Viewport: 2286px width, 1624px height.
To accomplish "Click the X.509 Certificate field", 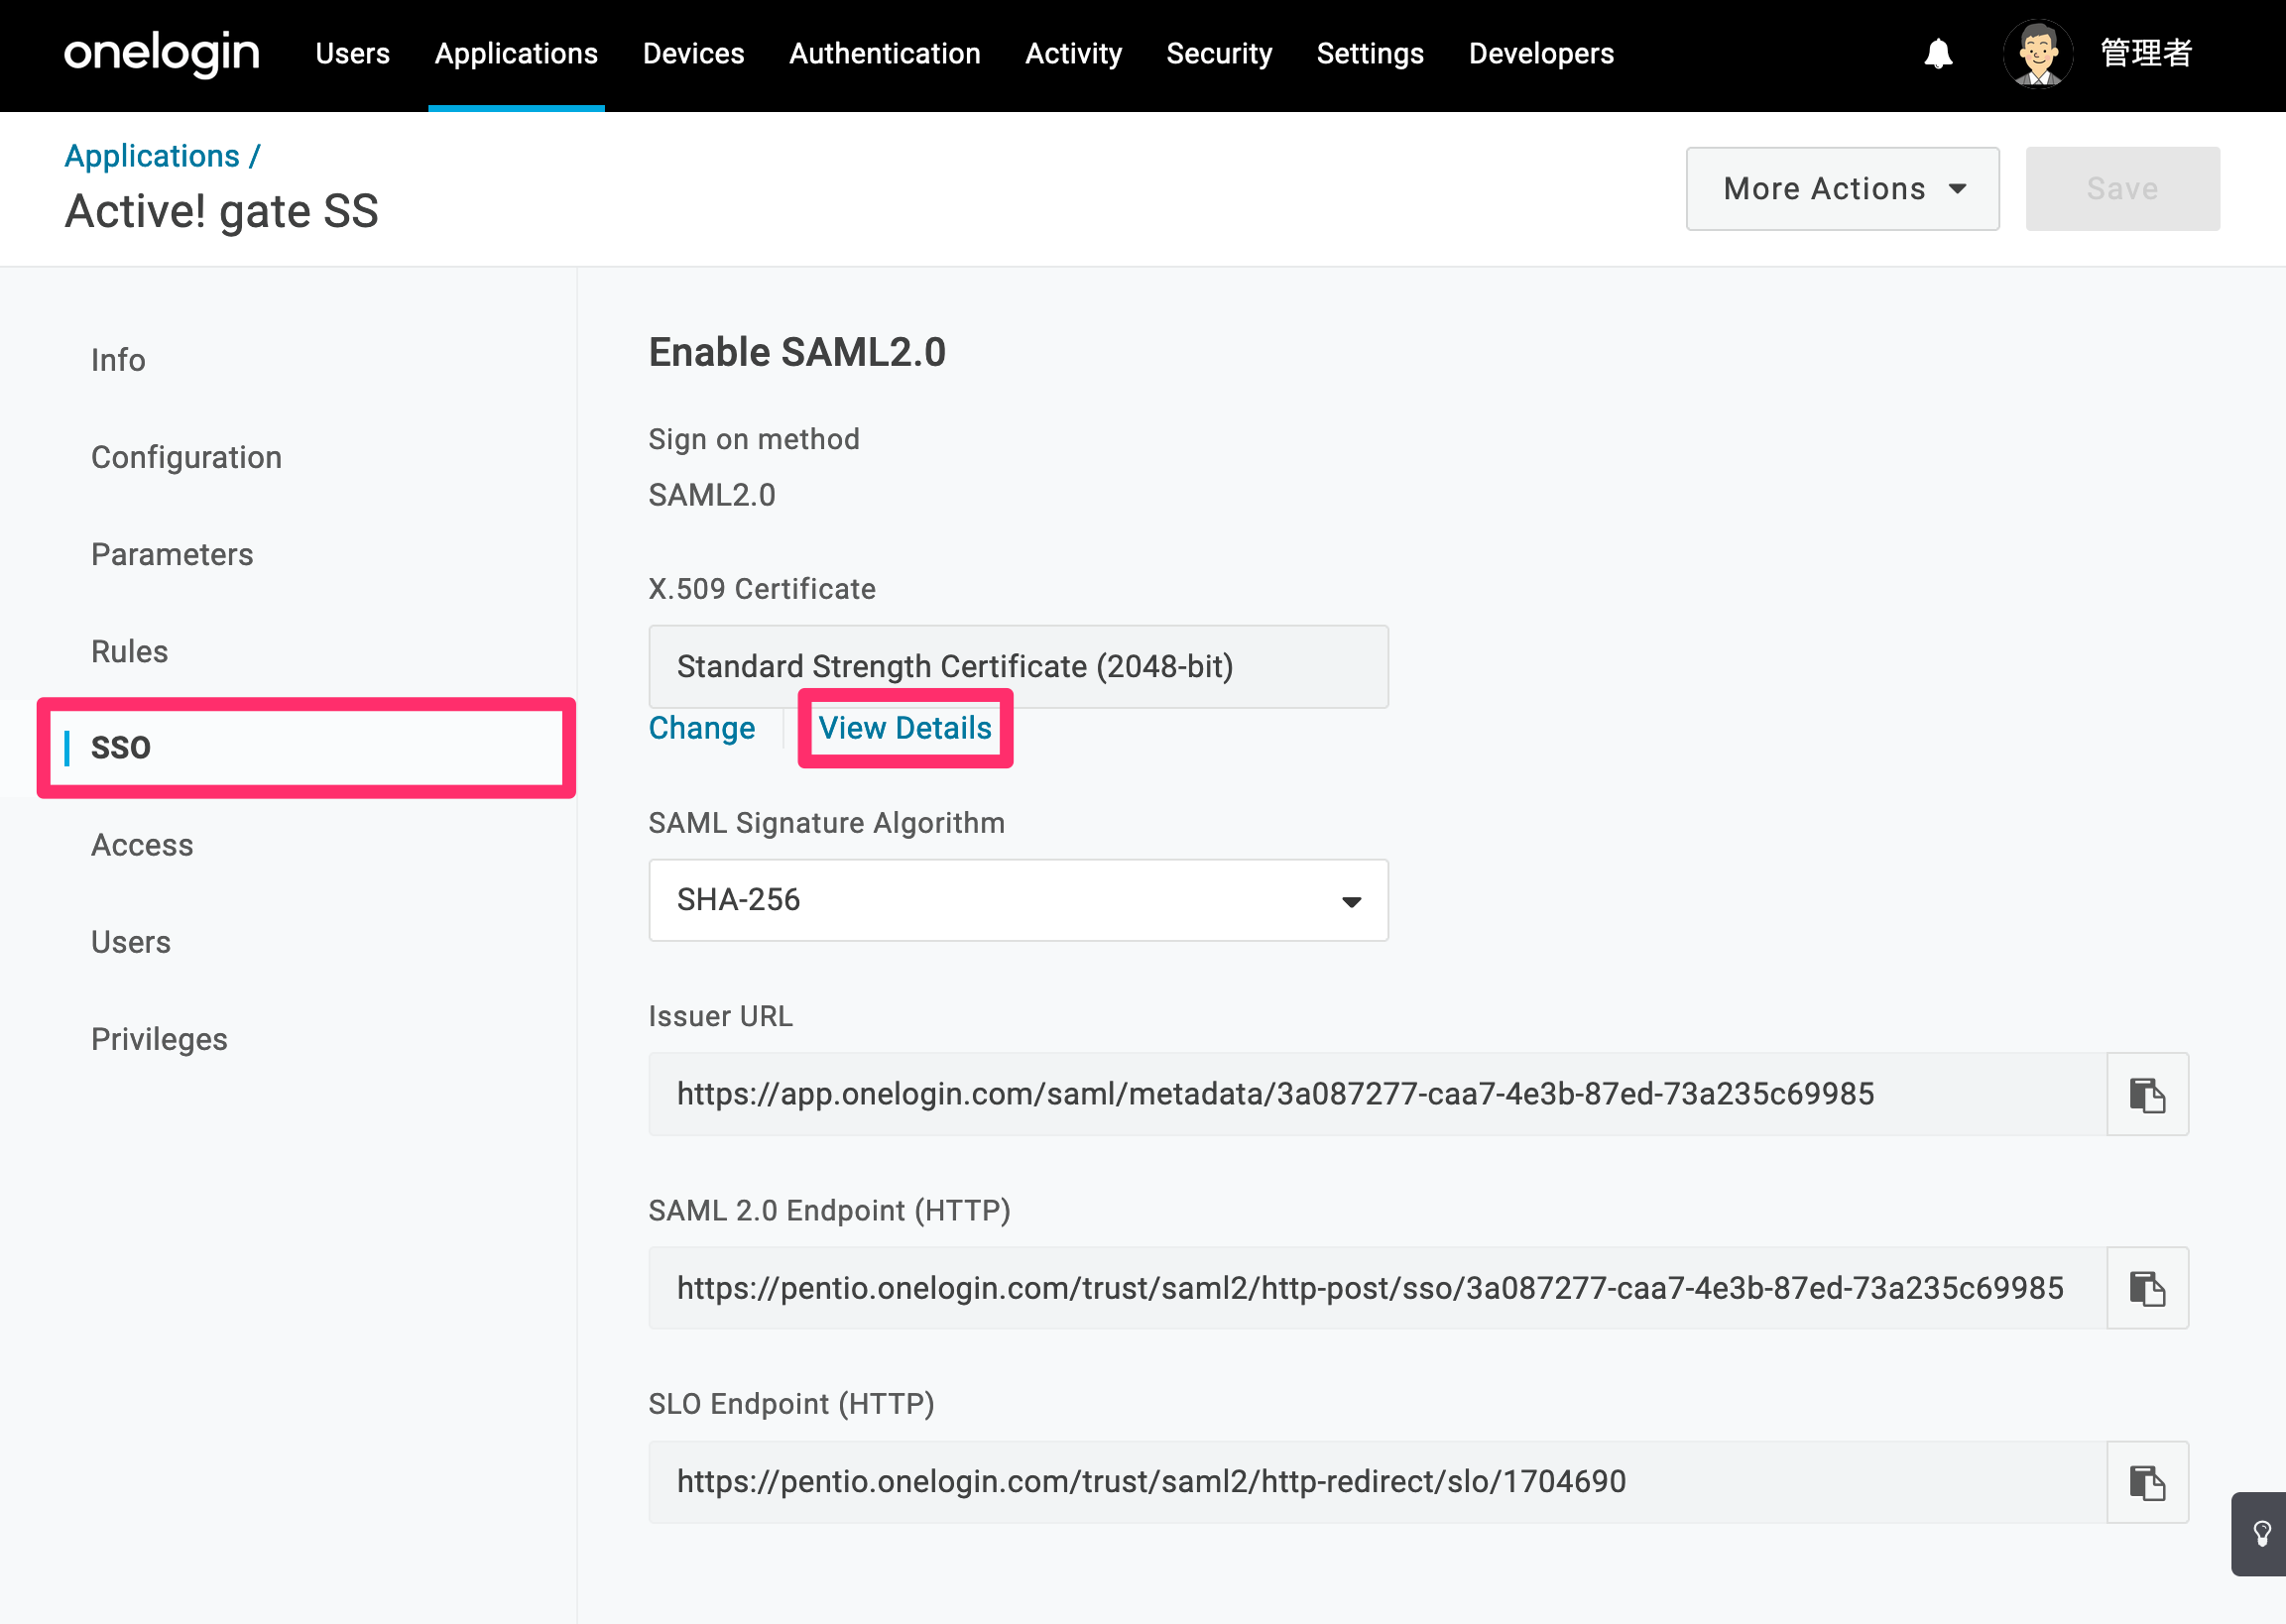I will (x=1018, y=667).
